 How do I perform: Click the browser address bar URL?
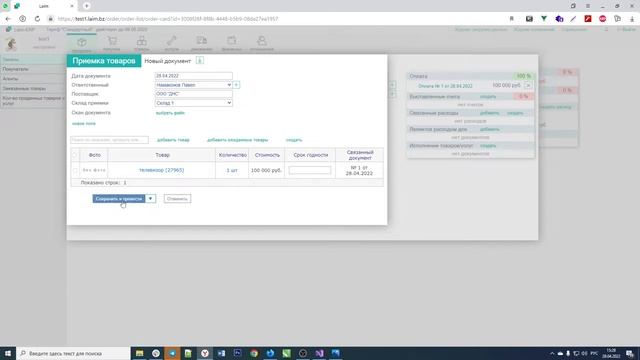(168, 19)
